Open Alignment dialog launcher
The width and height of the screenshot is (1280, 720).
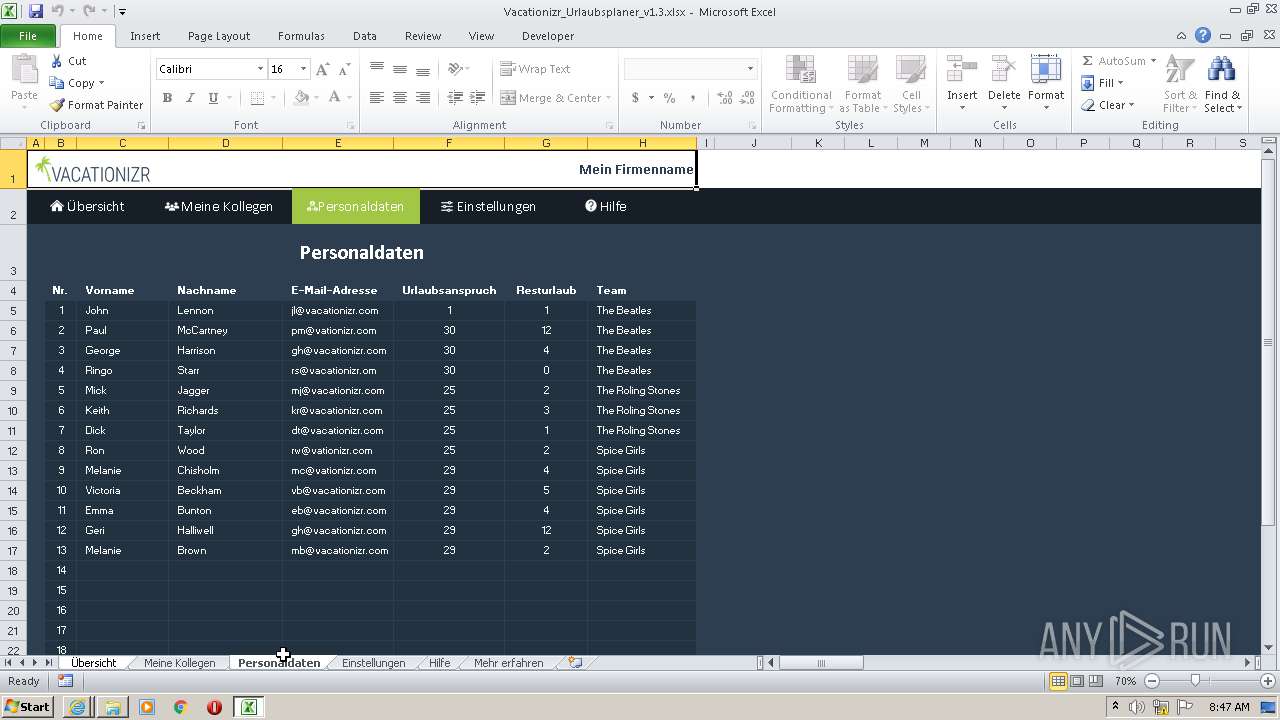point(609,126)
